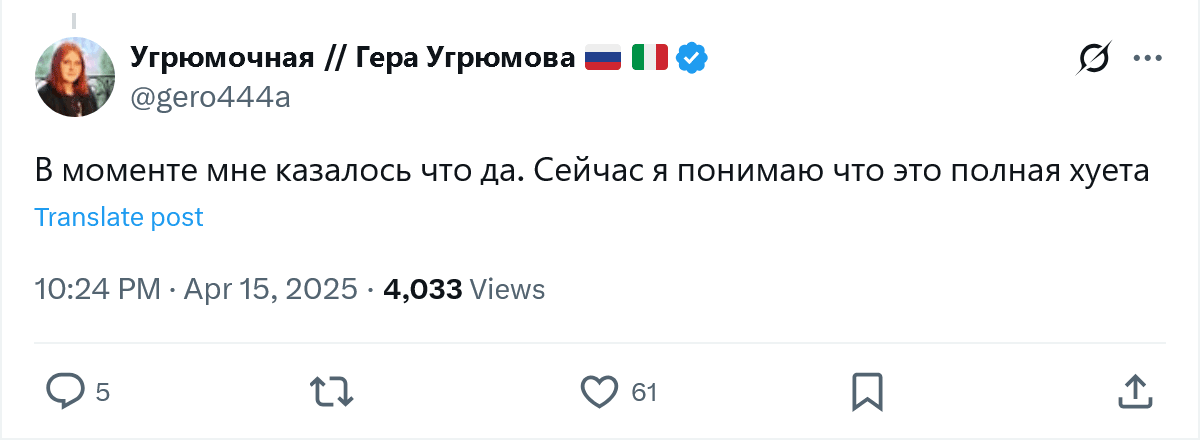Open the three-dot More menu
The width and height of the screenshot is (1200, 440).
pyautogui.click(x=1147, y=59)
